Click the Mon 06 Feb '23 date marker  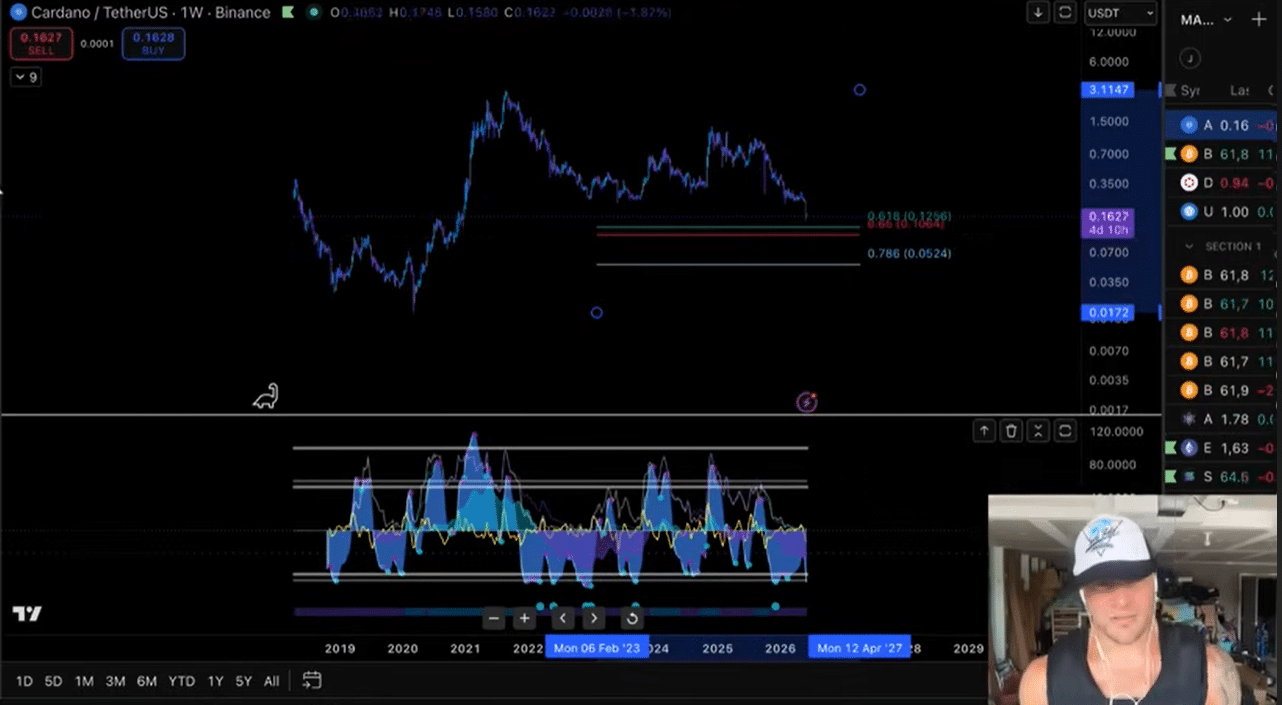coord(597,648)
